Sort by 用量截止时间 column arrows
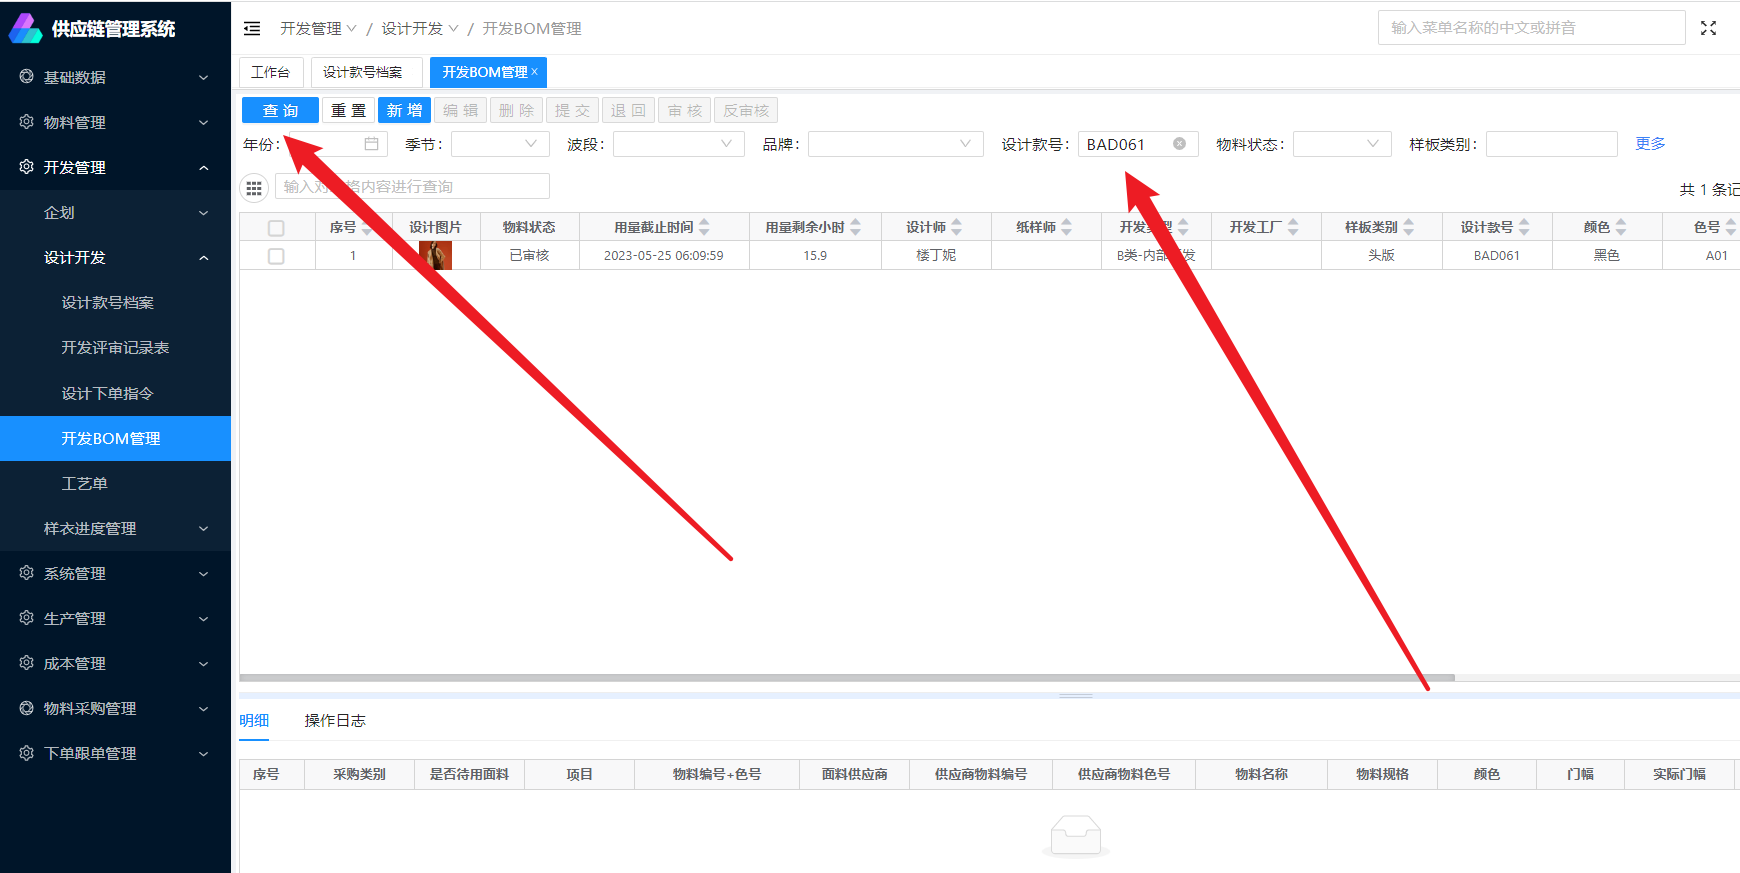The height and width of the screenshot is (873, 1740). [704, 227]
